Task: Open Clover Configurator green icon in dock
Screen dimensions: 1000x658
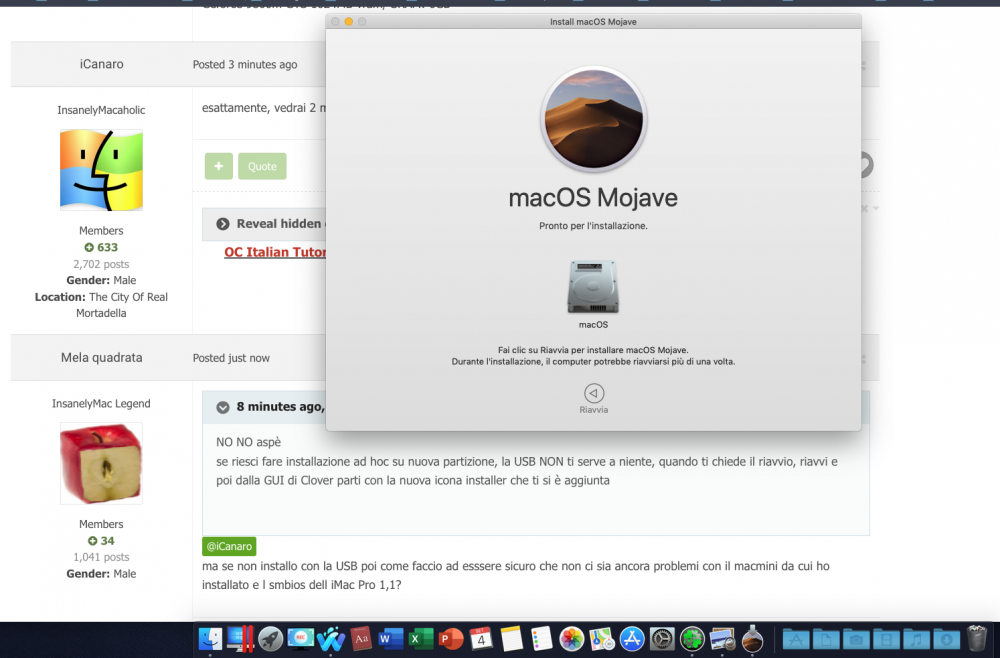Action: pos(691,639)
